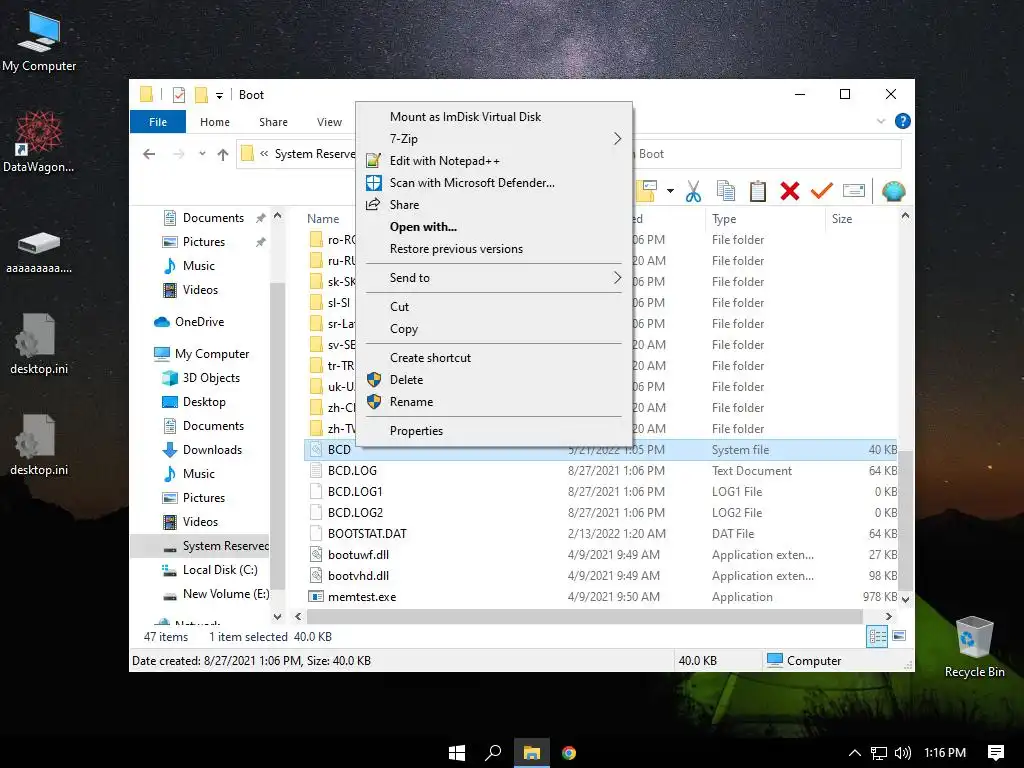
Task: Click quick access properties checkmark icon
Action: pyautogui.click(x=179, y=95)
